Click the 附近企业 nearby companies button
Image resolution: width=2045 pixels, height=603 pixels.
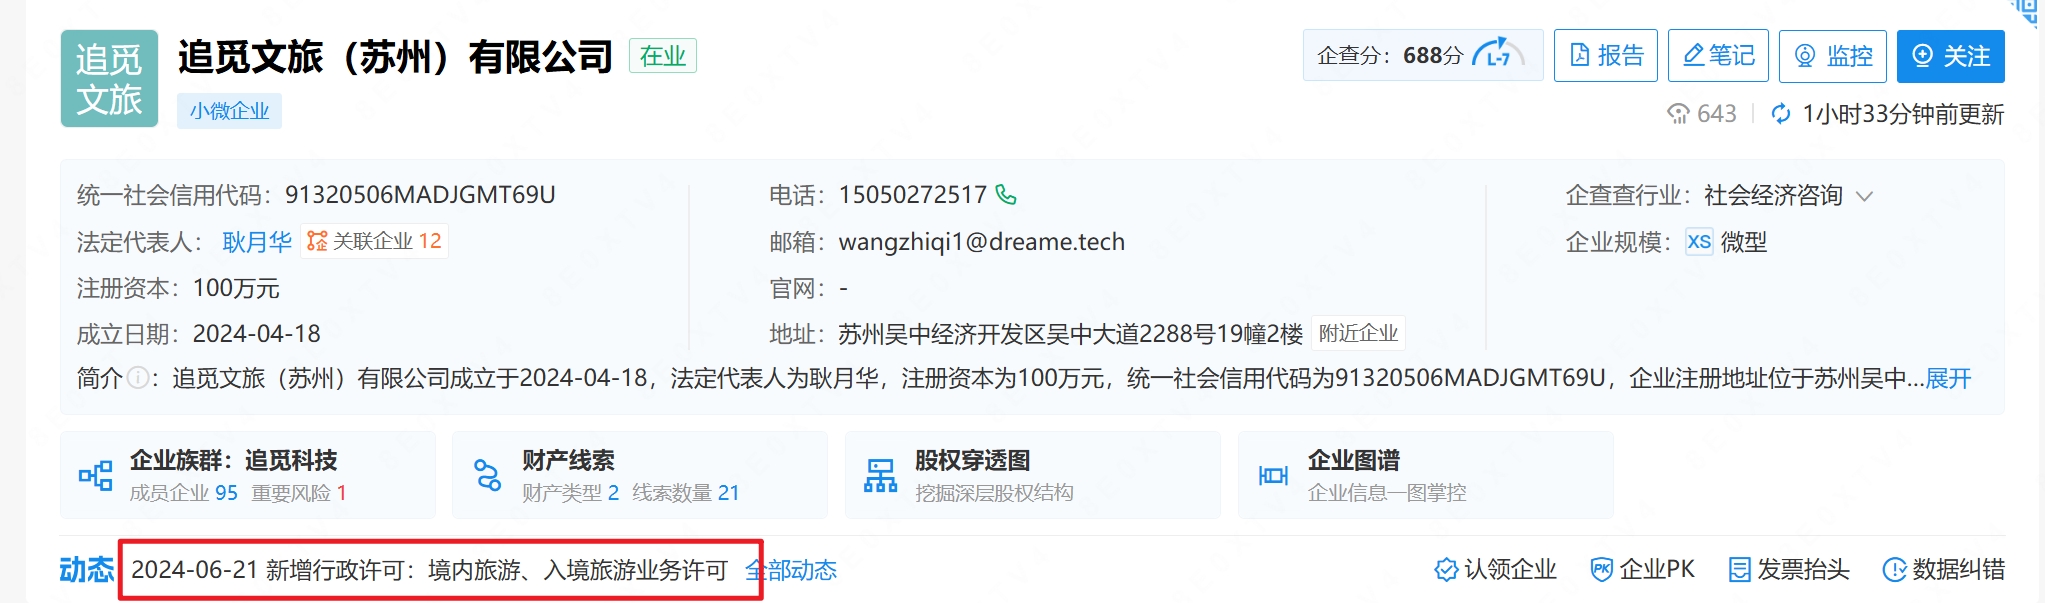coord(1358,333)
